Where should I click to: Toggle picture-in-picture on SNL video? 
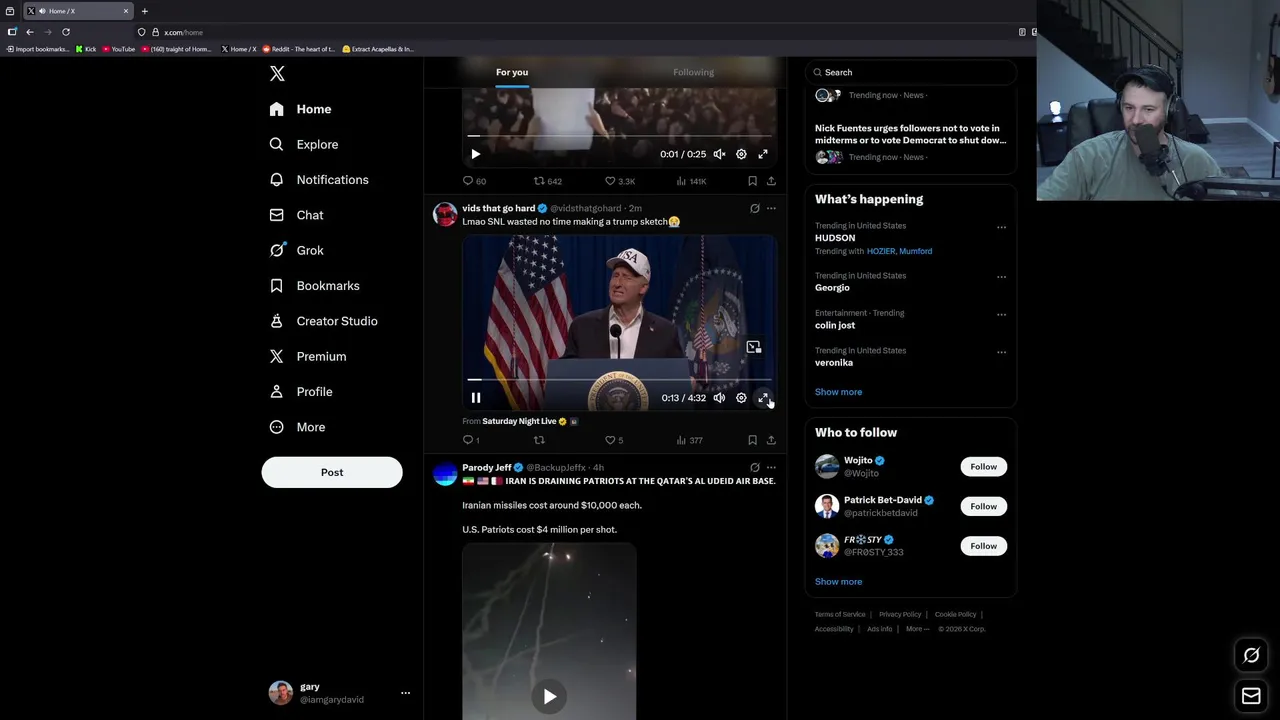(x=753, y=347)
